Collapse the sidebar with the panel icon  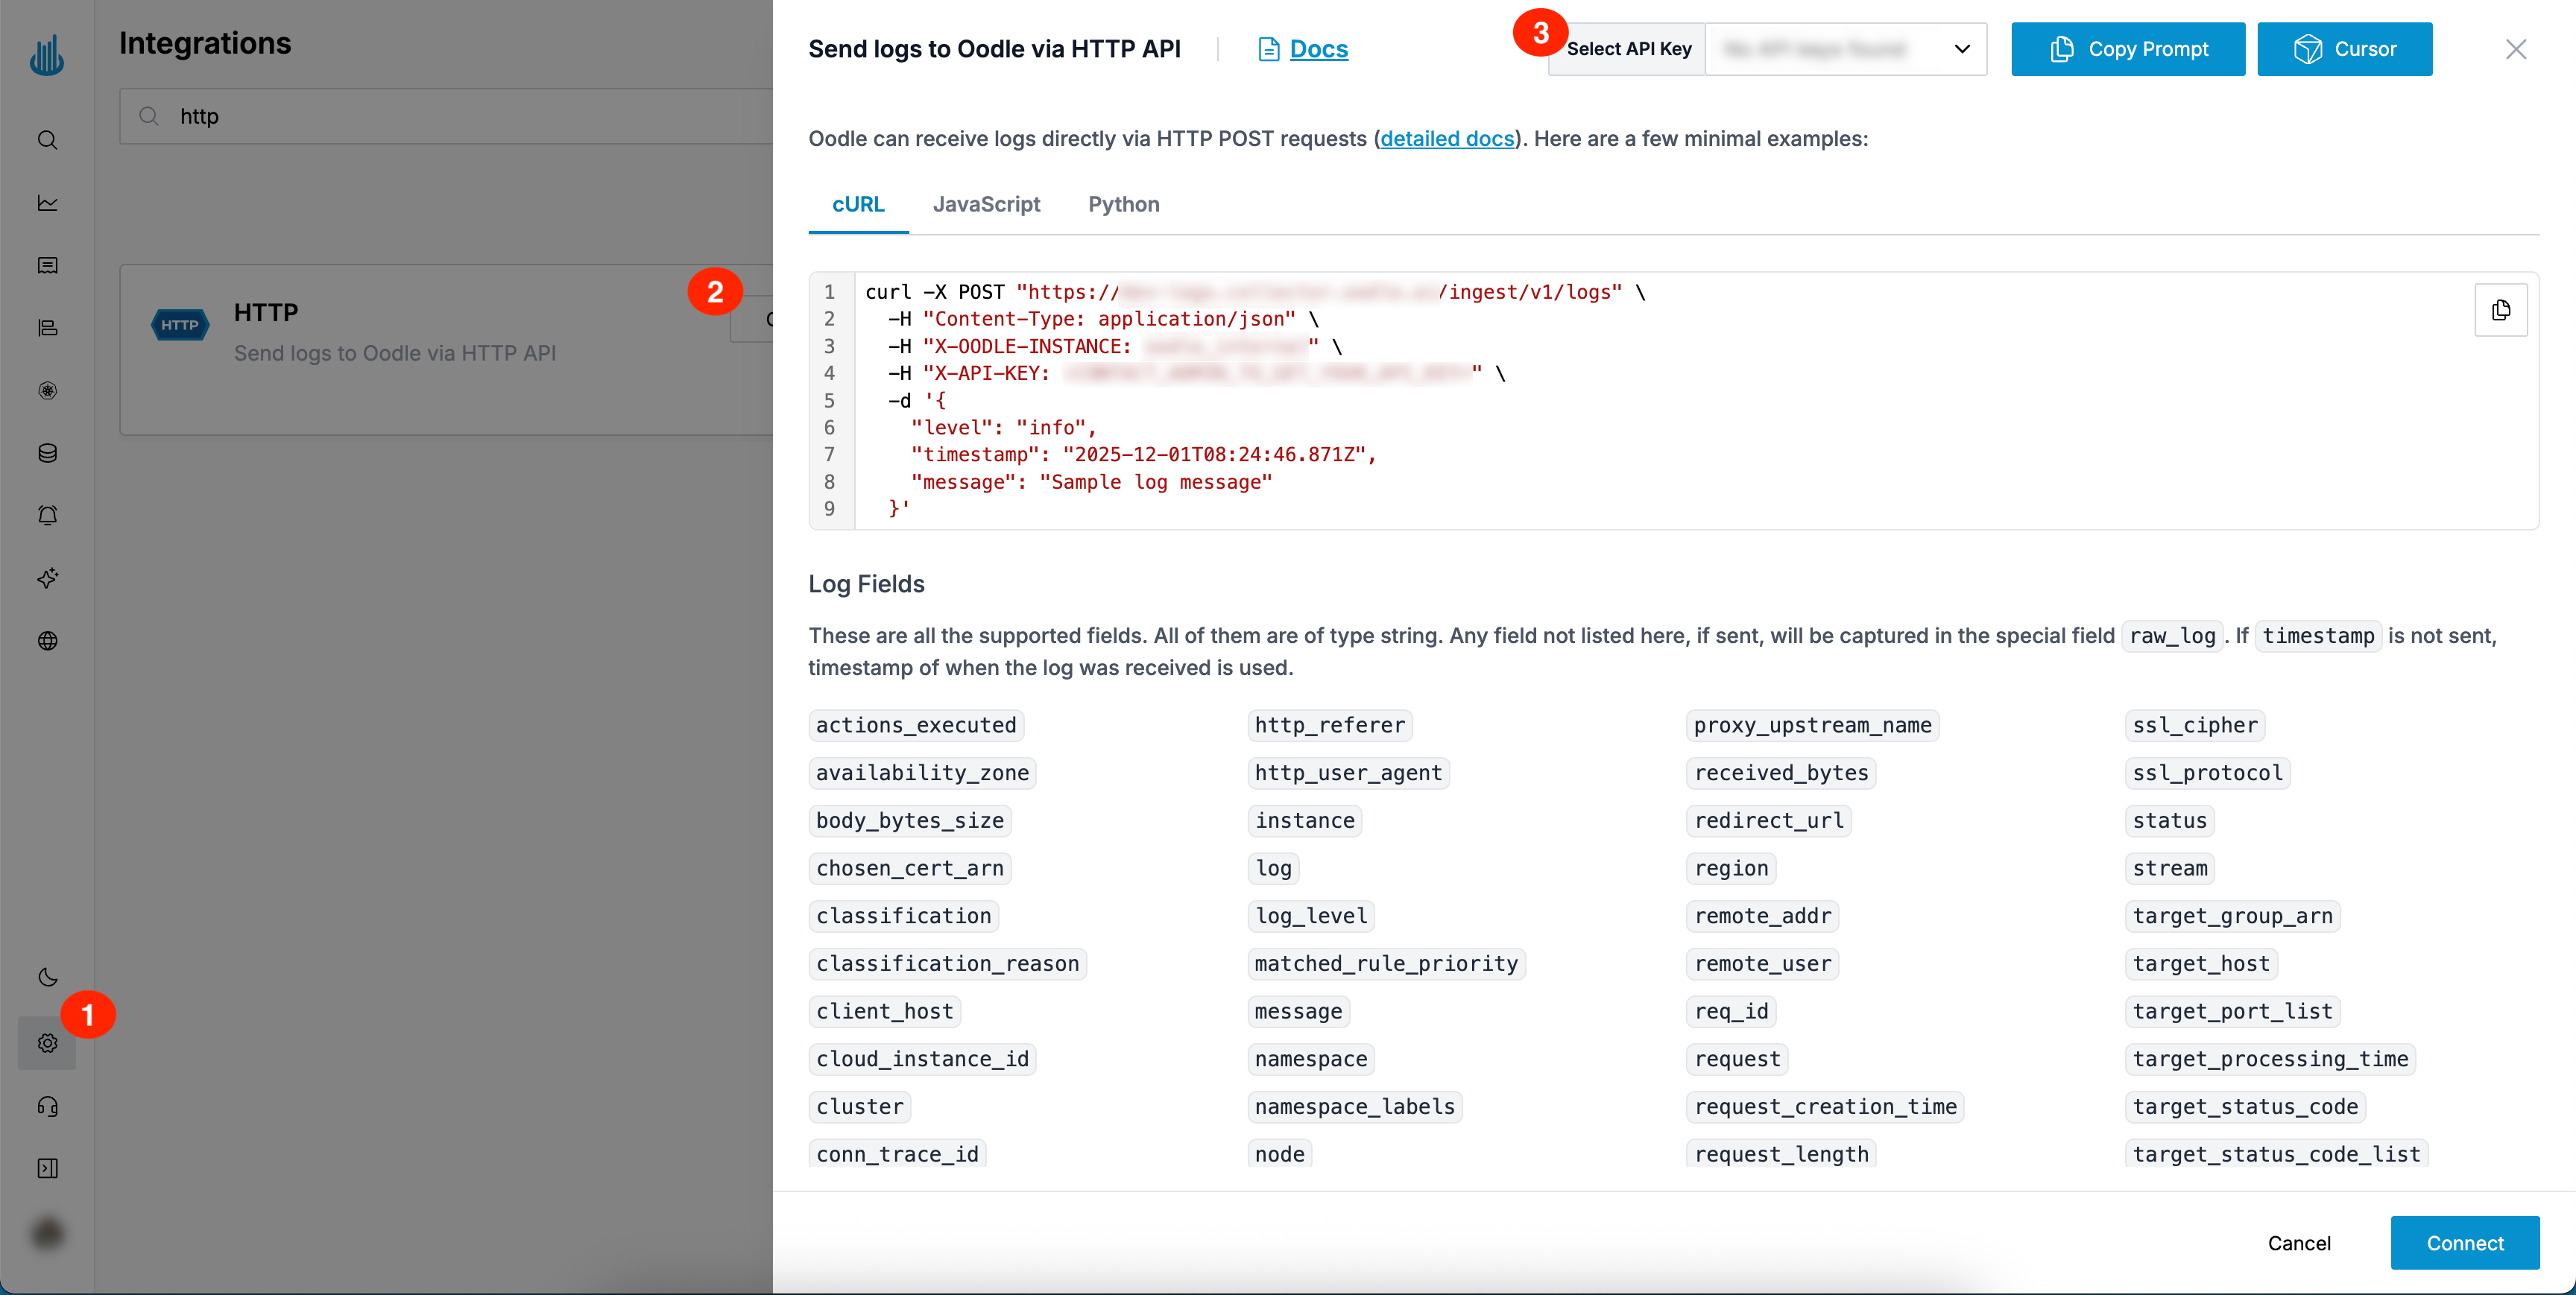[x=47, y=1168]
